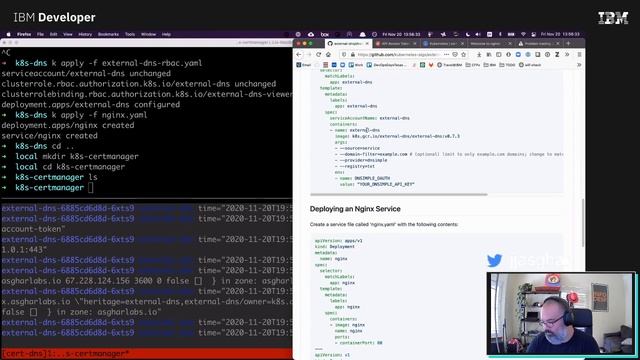Open the Edit menu
This screenshot has height=360, width=640.
coord(53,34)
